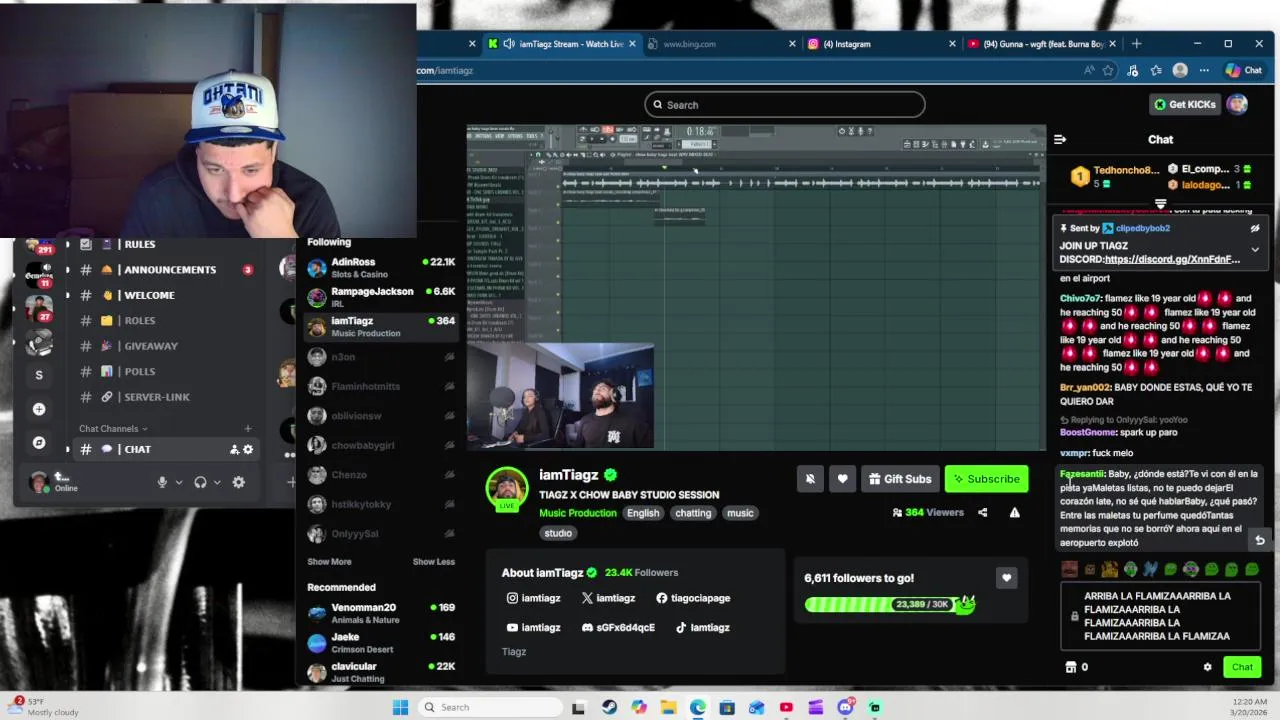The height and width of the screenshot is (720, 1280).
Task: Select the English language tag
Action: 643,513
